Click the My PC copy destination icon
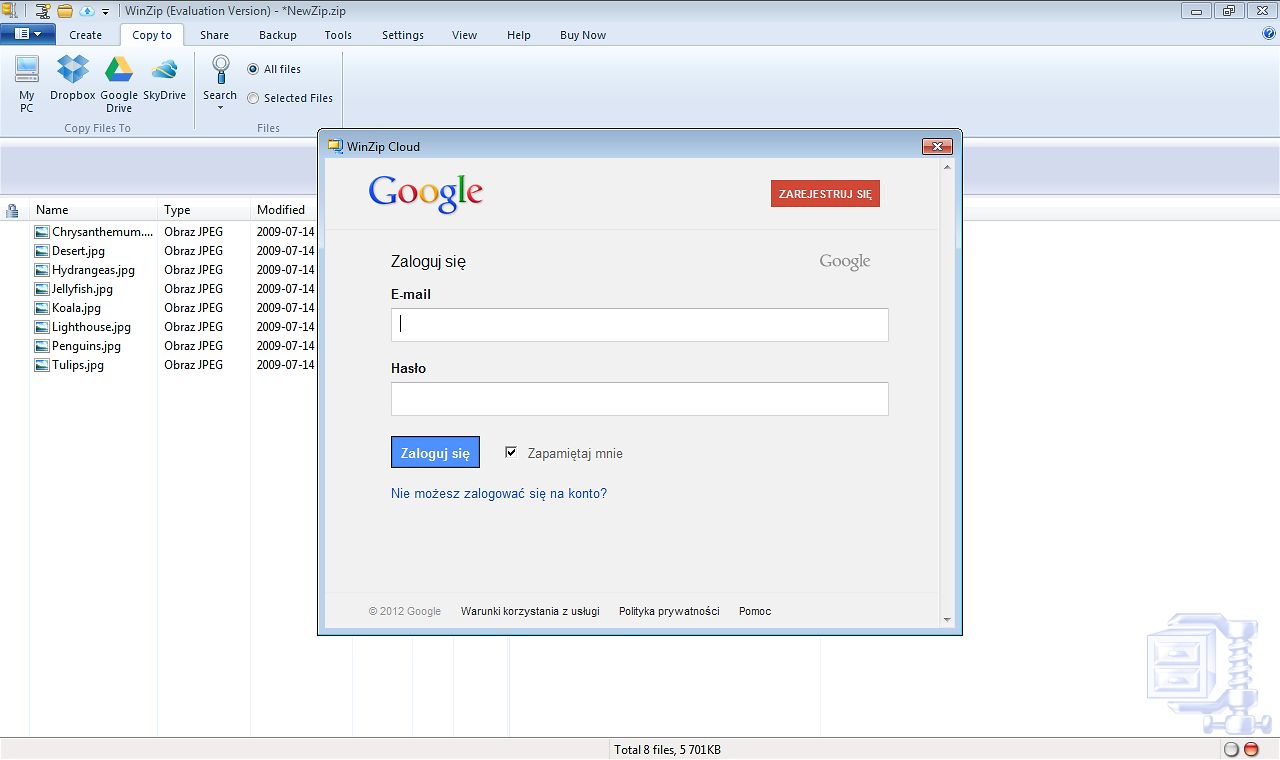Screen dimensions: 1280x760 point(27,70)
